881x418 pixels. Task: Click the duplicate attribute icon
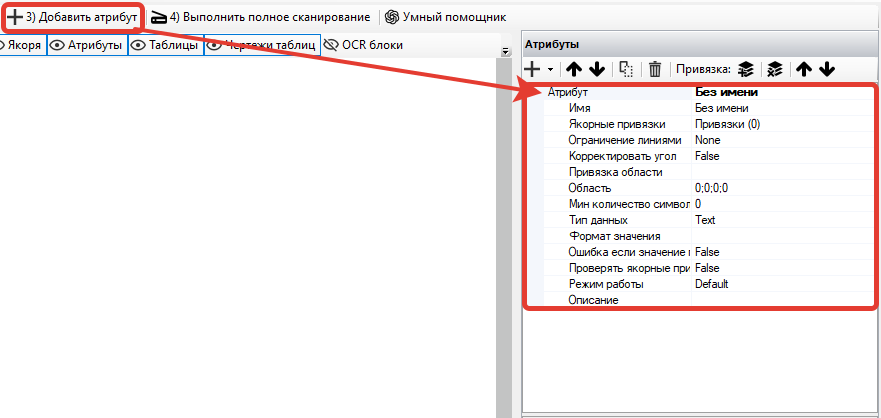click(x=627, y=69)
